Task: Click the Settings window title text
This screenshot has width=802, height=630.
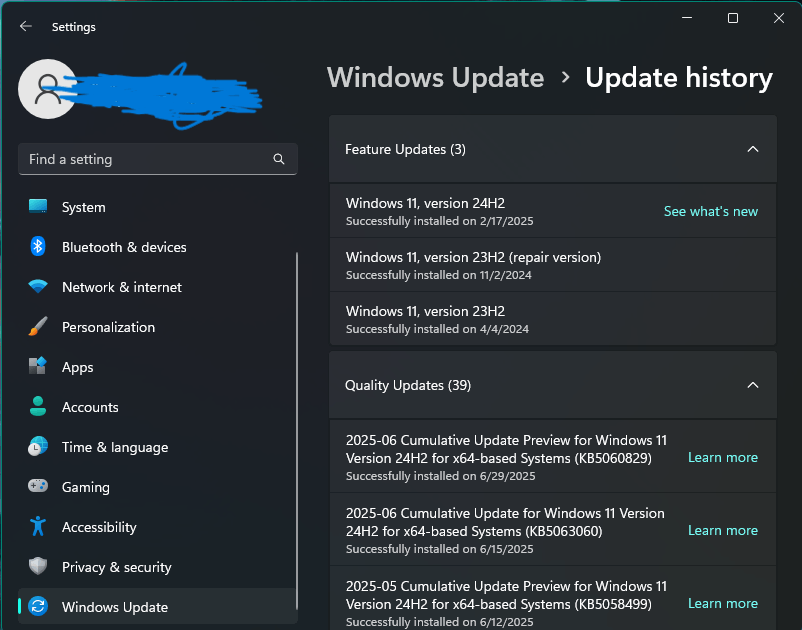Action: [x=74, y=27]
